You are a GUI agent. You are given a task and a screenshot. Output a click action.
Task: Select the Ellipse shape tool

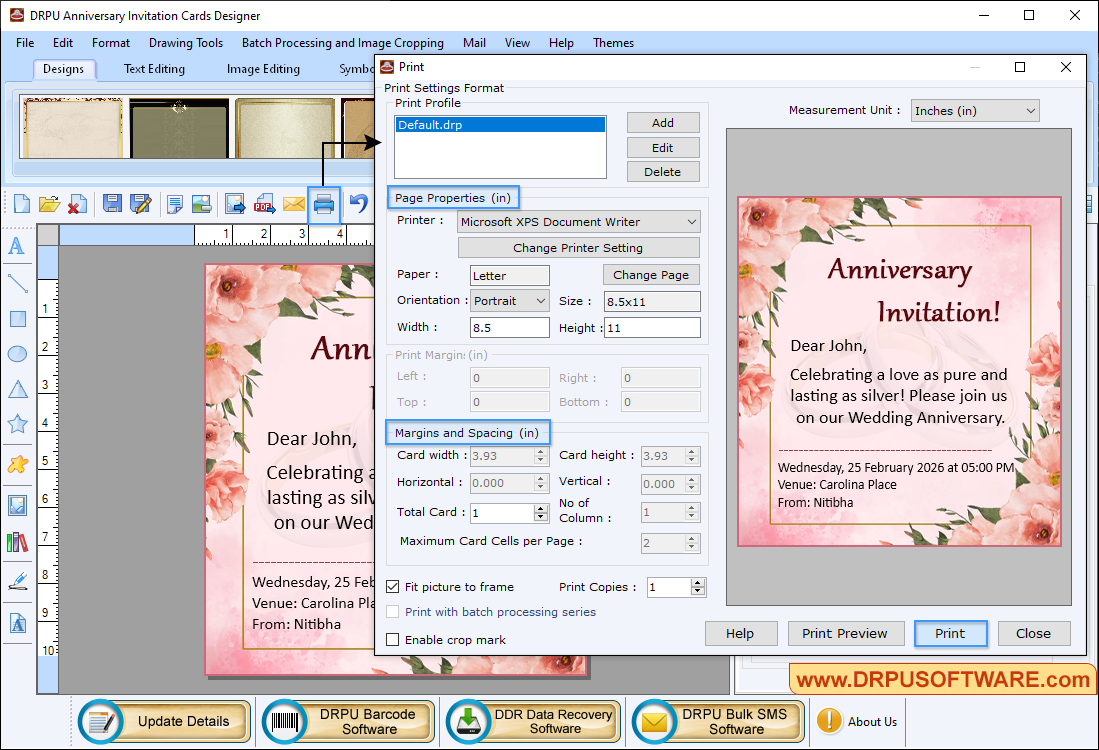[x=17, y=353]
